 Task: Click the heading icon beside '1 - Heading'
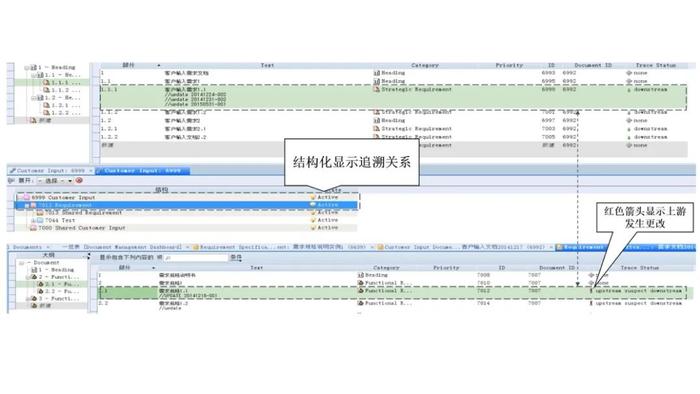[33, 67]
